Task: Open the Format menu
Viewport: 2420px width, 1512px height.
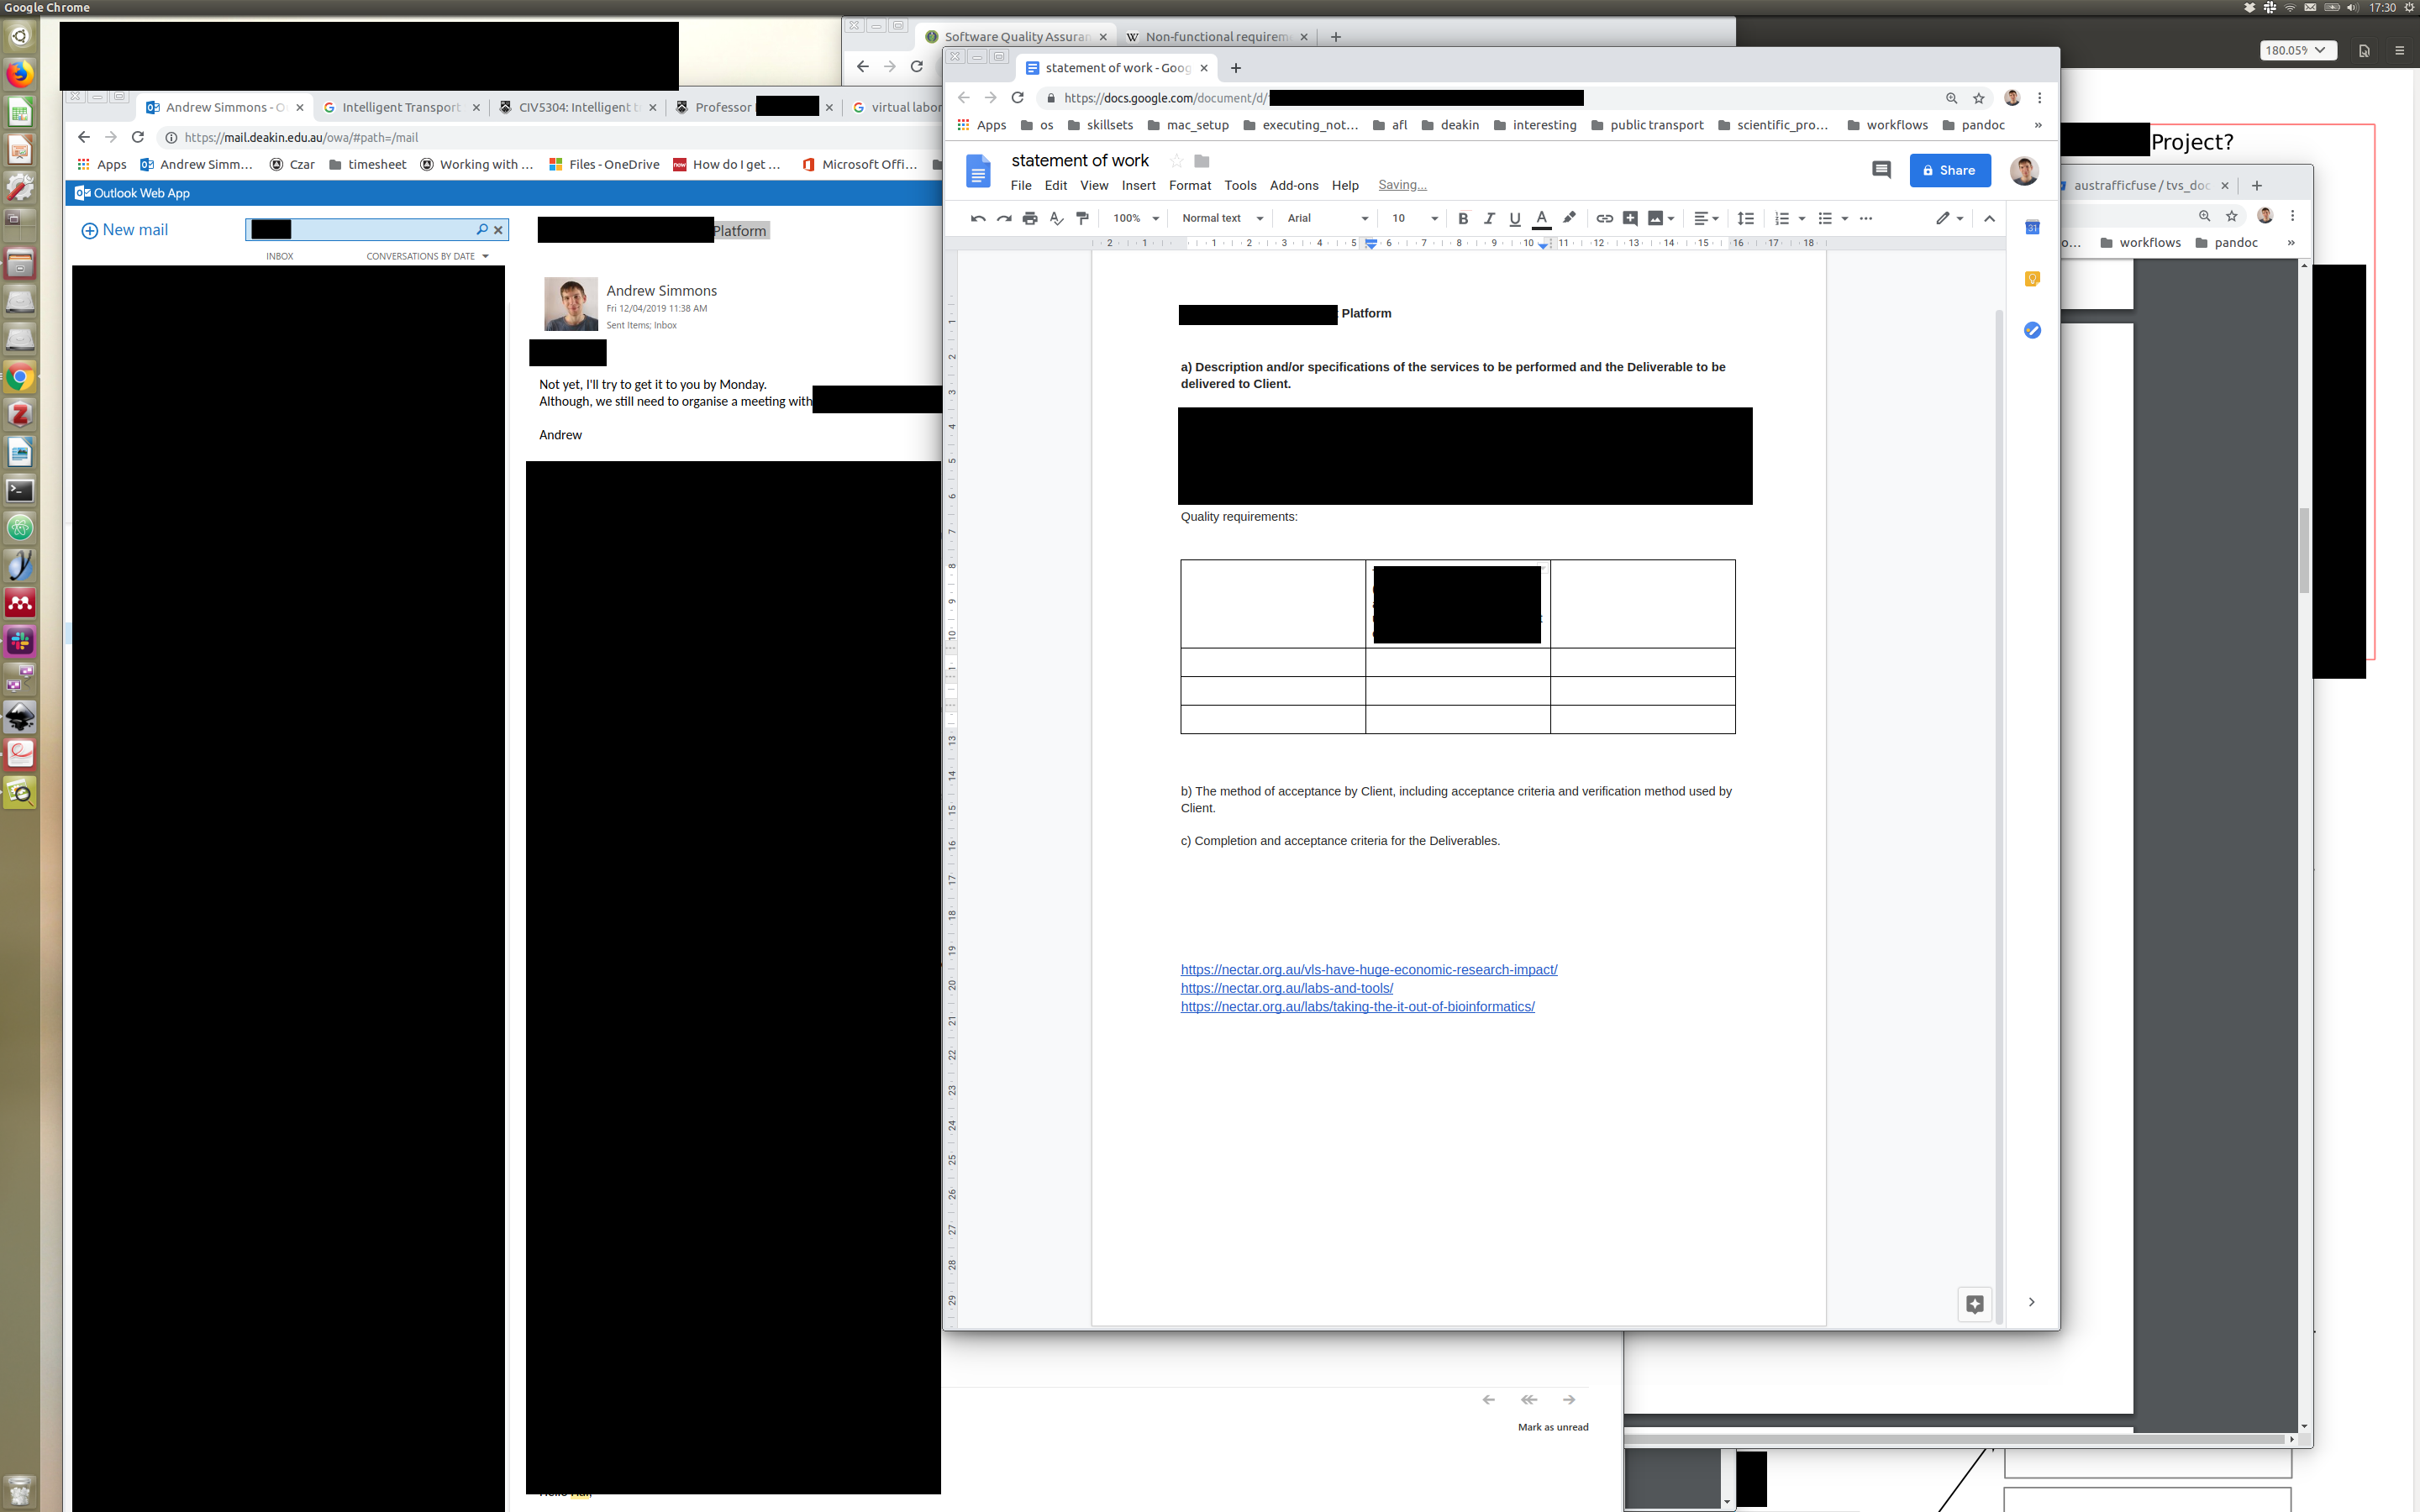Action: pyautogui.click(x=1189, y=185)
